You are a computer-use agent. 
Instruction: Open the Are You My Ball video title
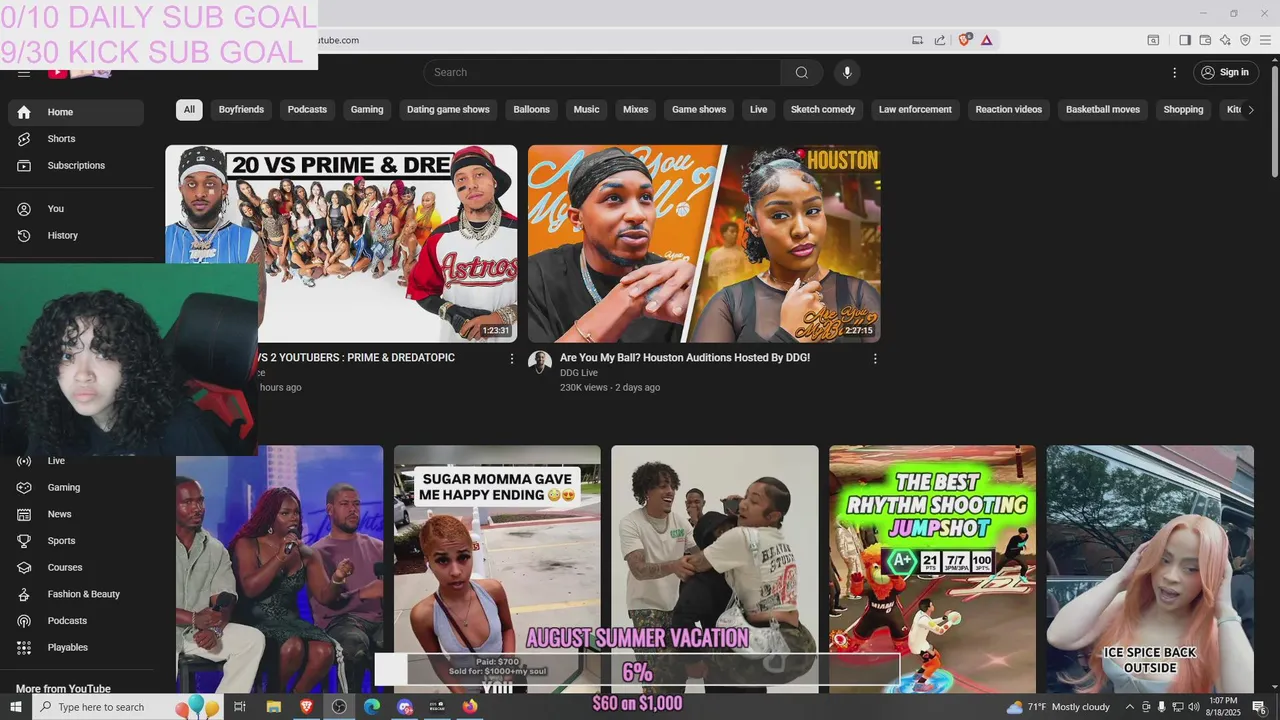(685, 358)
